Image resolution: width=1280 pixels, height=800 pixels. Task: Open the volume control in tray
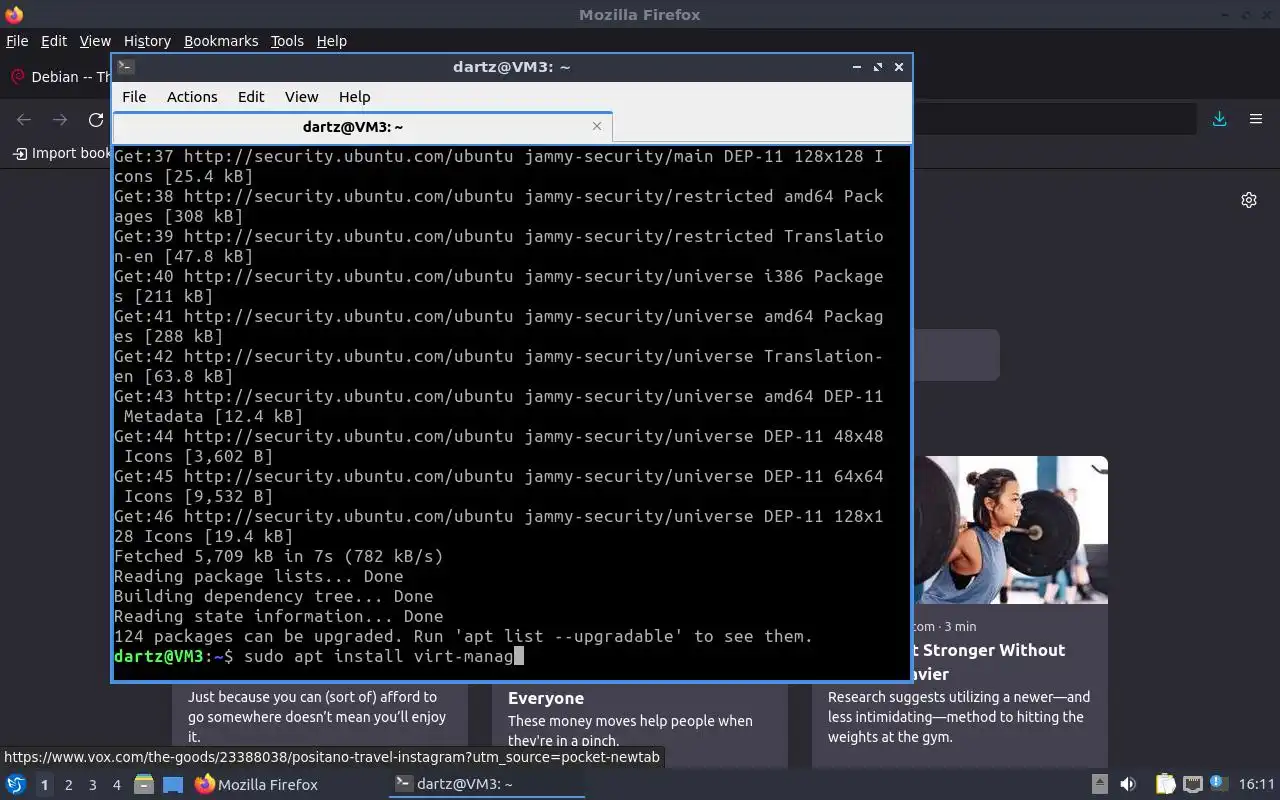coord(1128,784)
